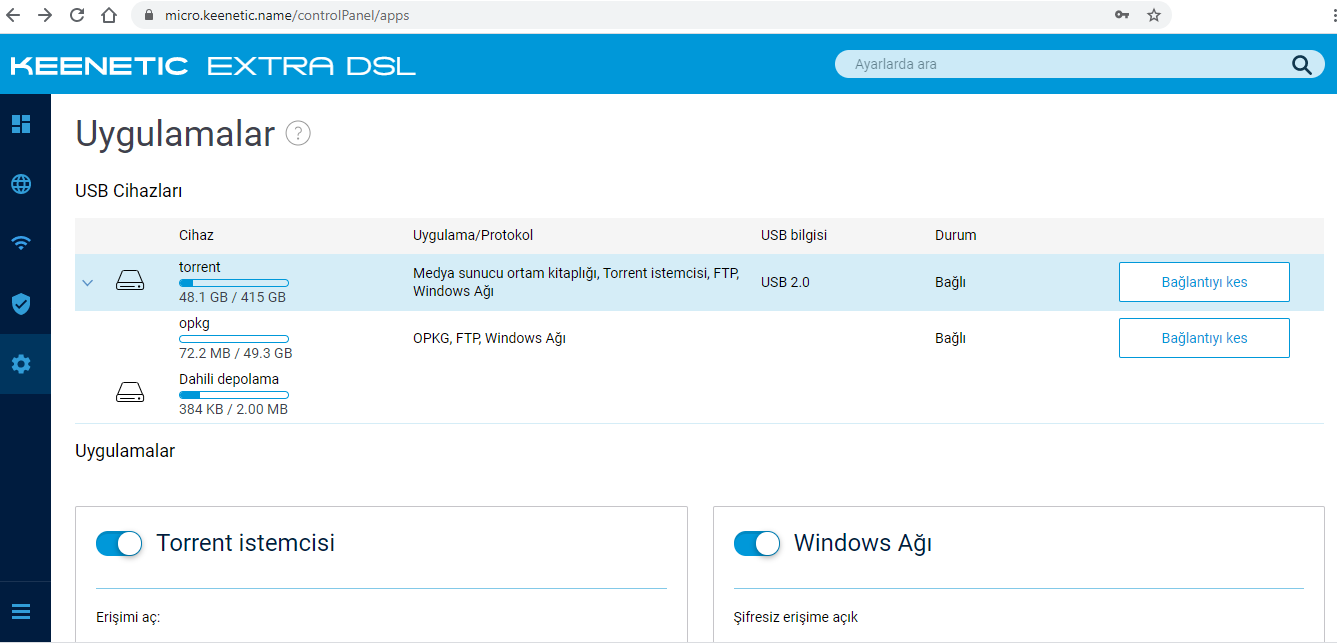
Task: Go forward in browser history
Action: point(45,15)
